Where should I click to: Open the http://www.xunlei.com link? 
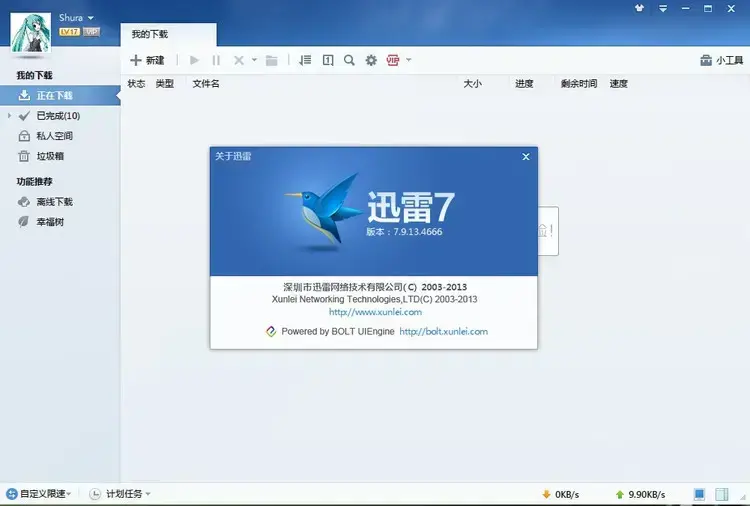pyautogui.click(x=375, y=312)
